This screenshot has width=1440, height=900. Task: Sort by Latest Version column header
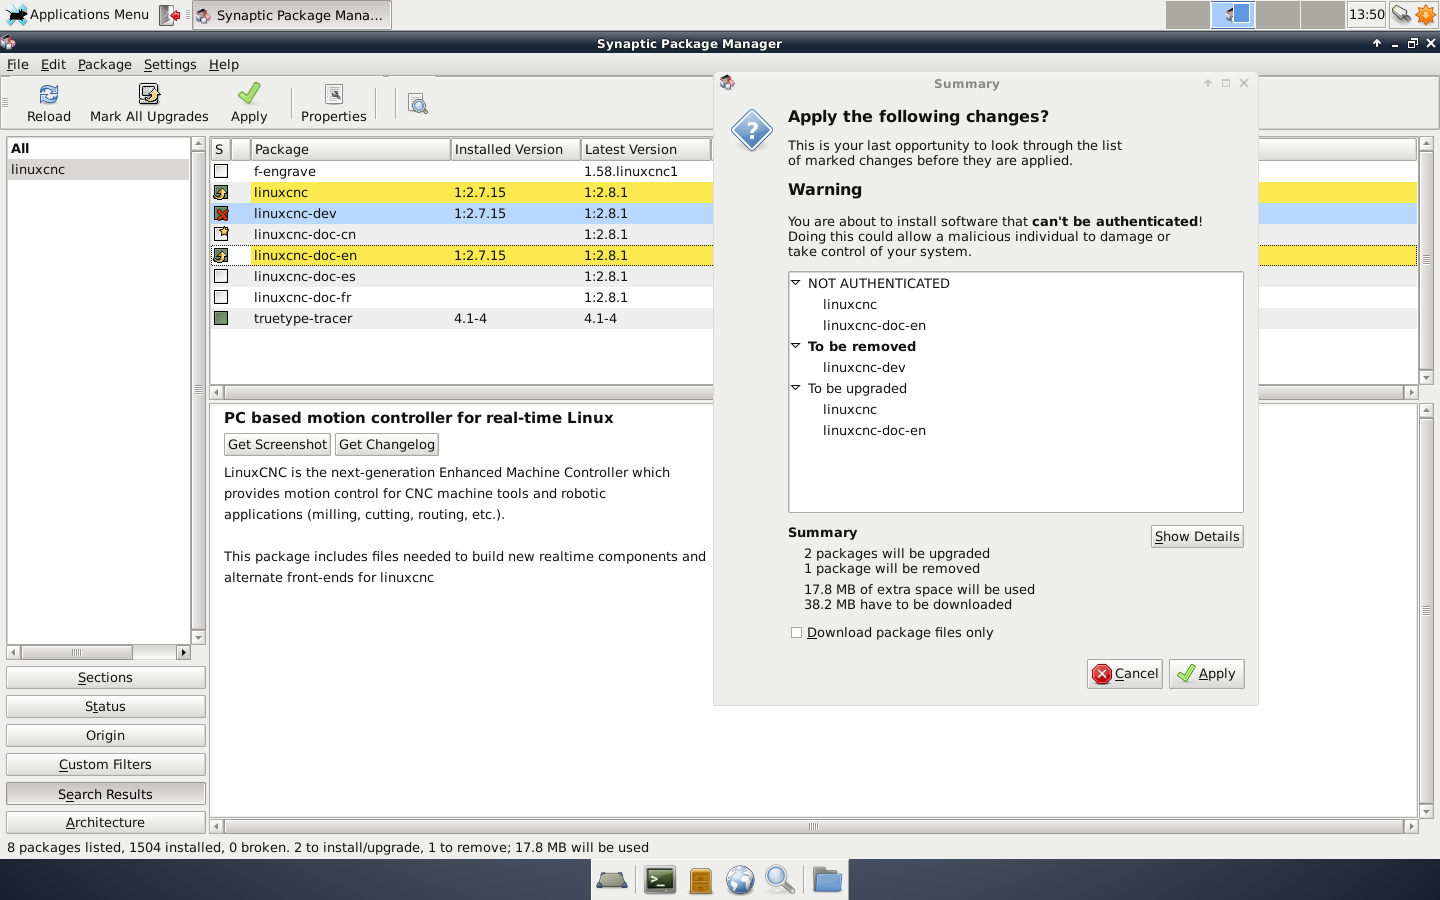645,149
